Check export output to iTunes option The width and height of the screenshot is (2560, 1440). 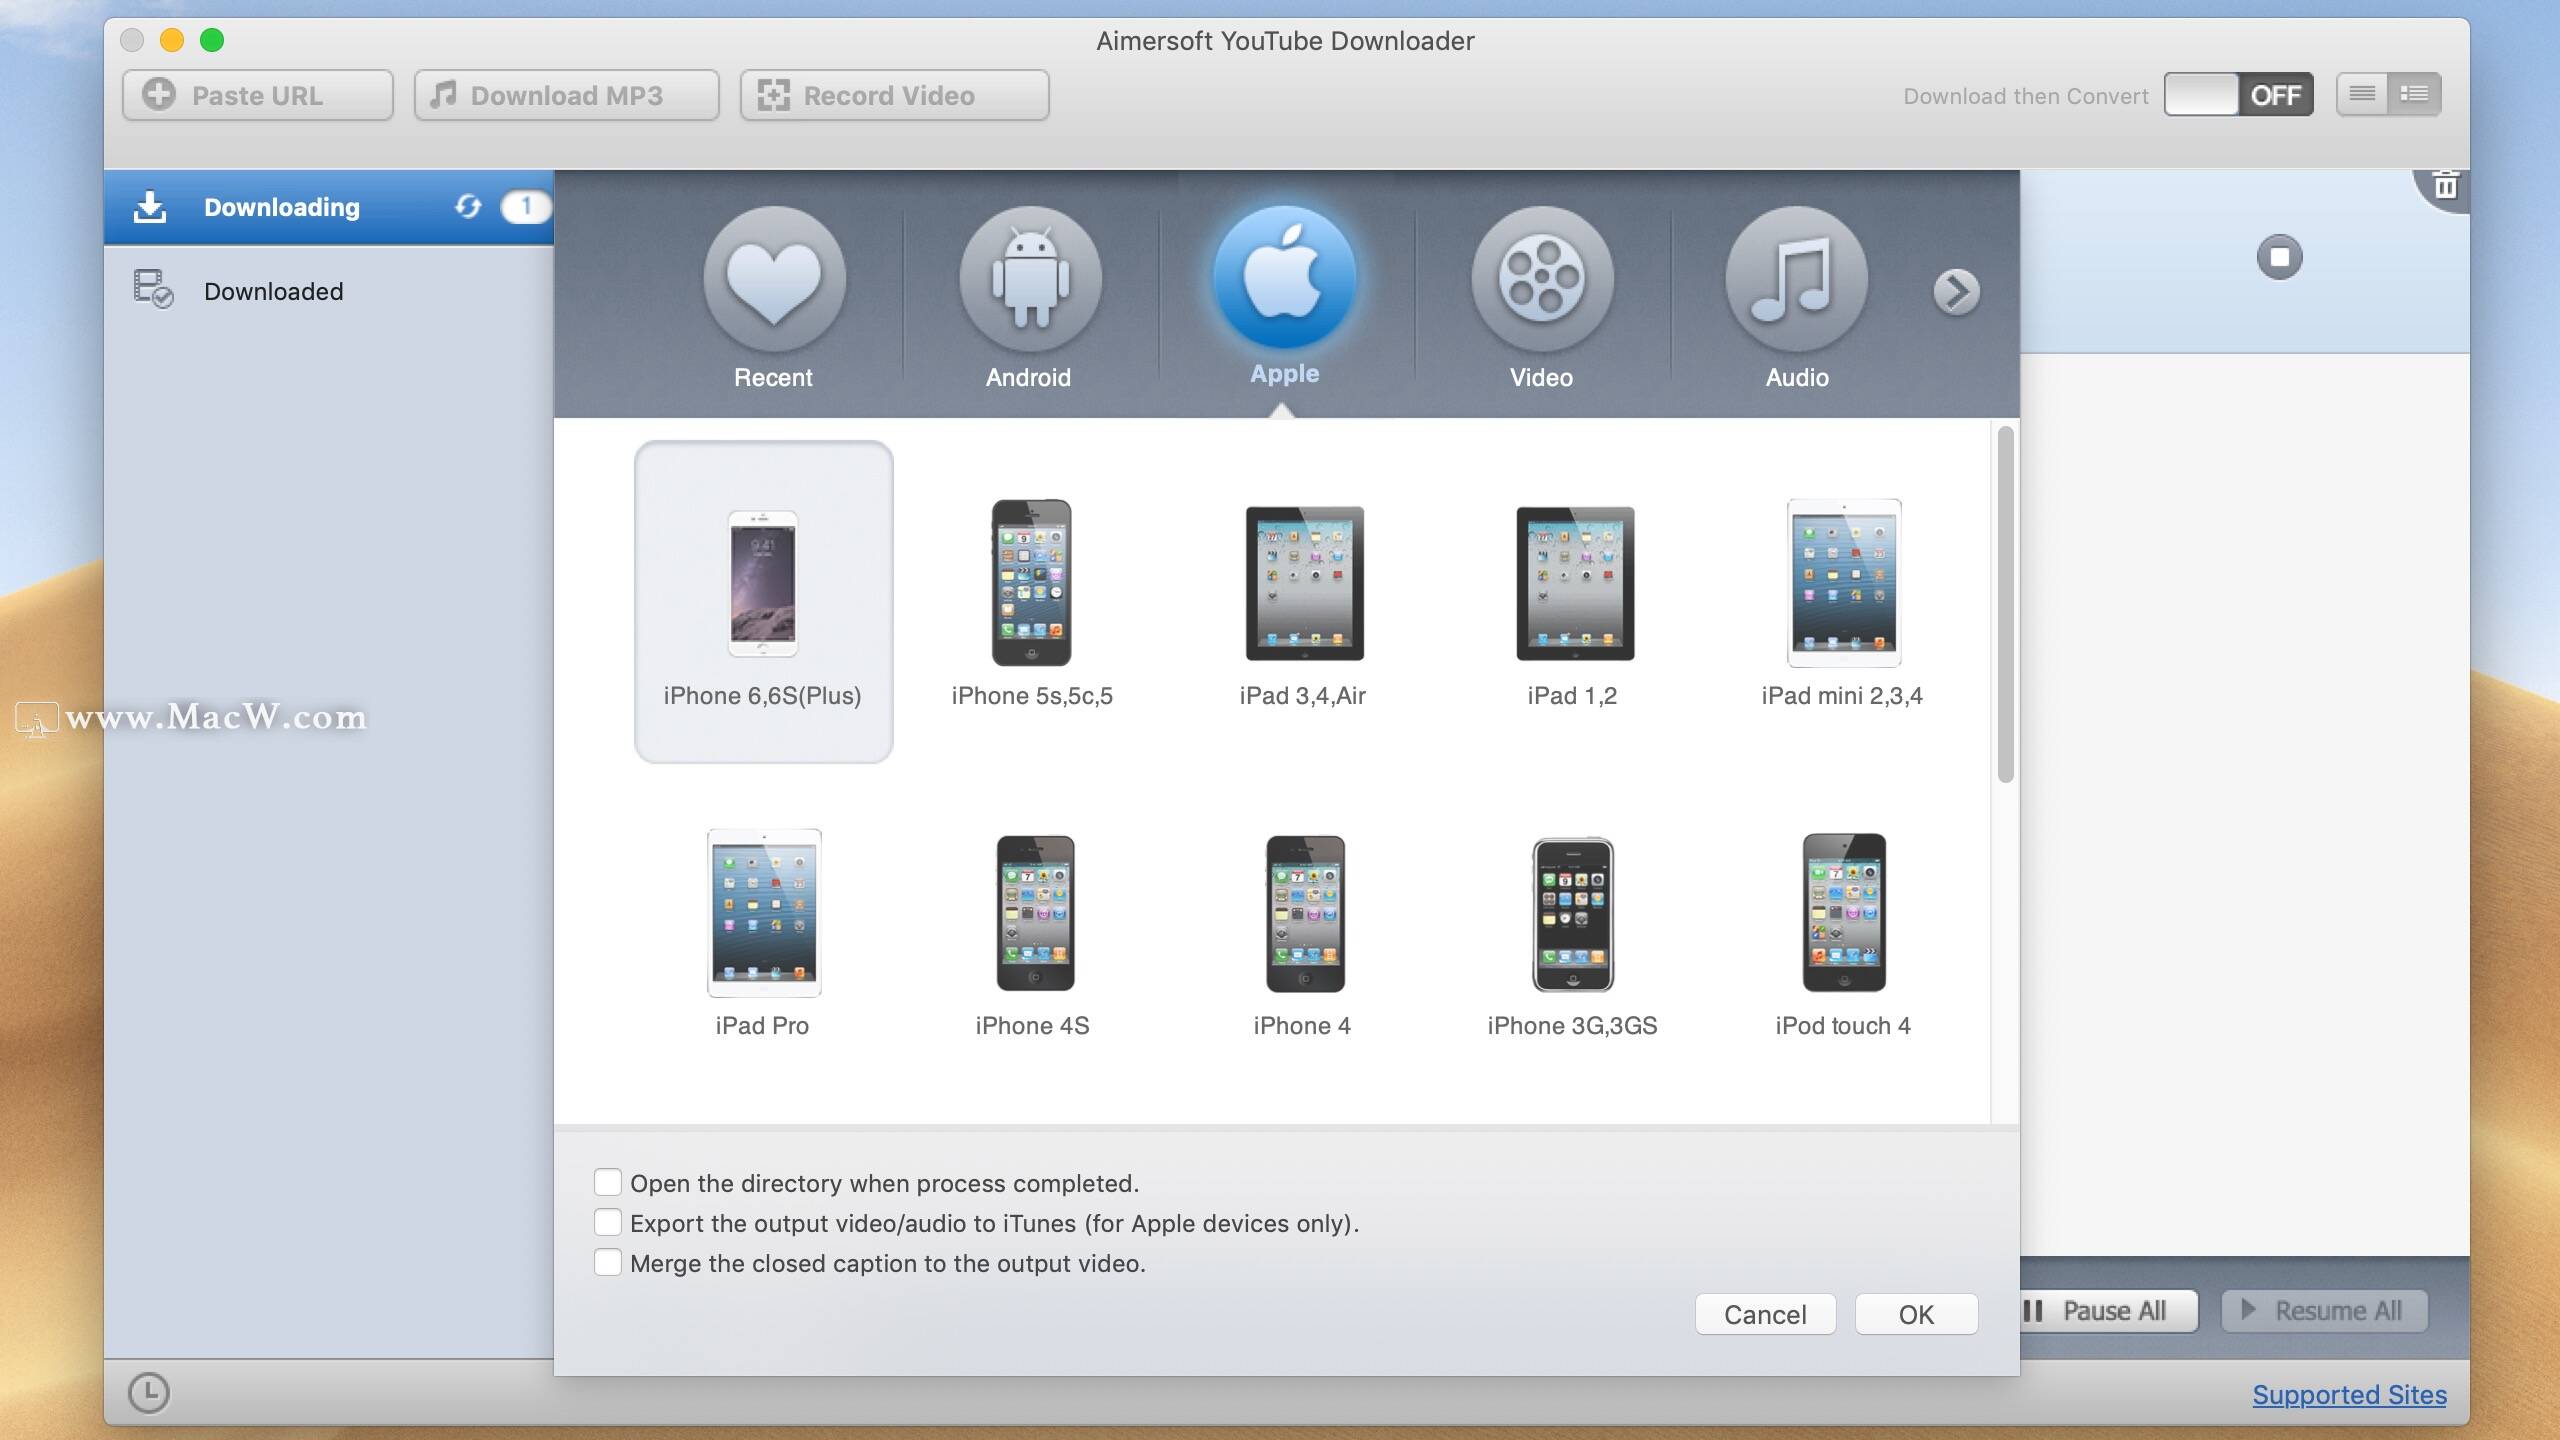pyautogui.click(x=608, y=1222)
